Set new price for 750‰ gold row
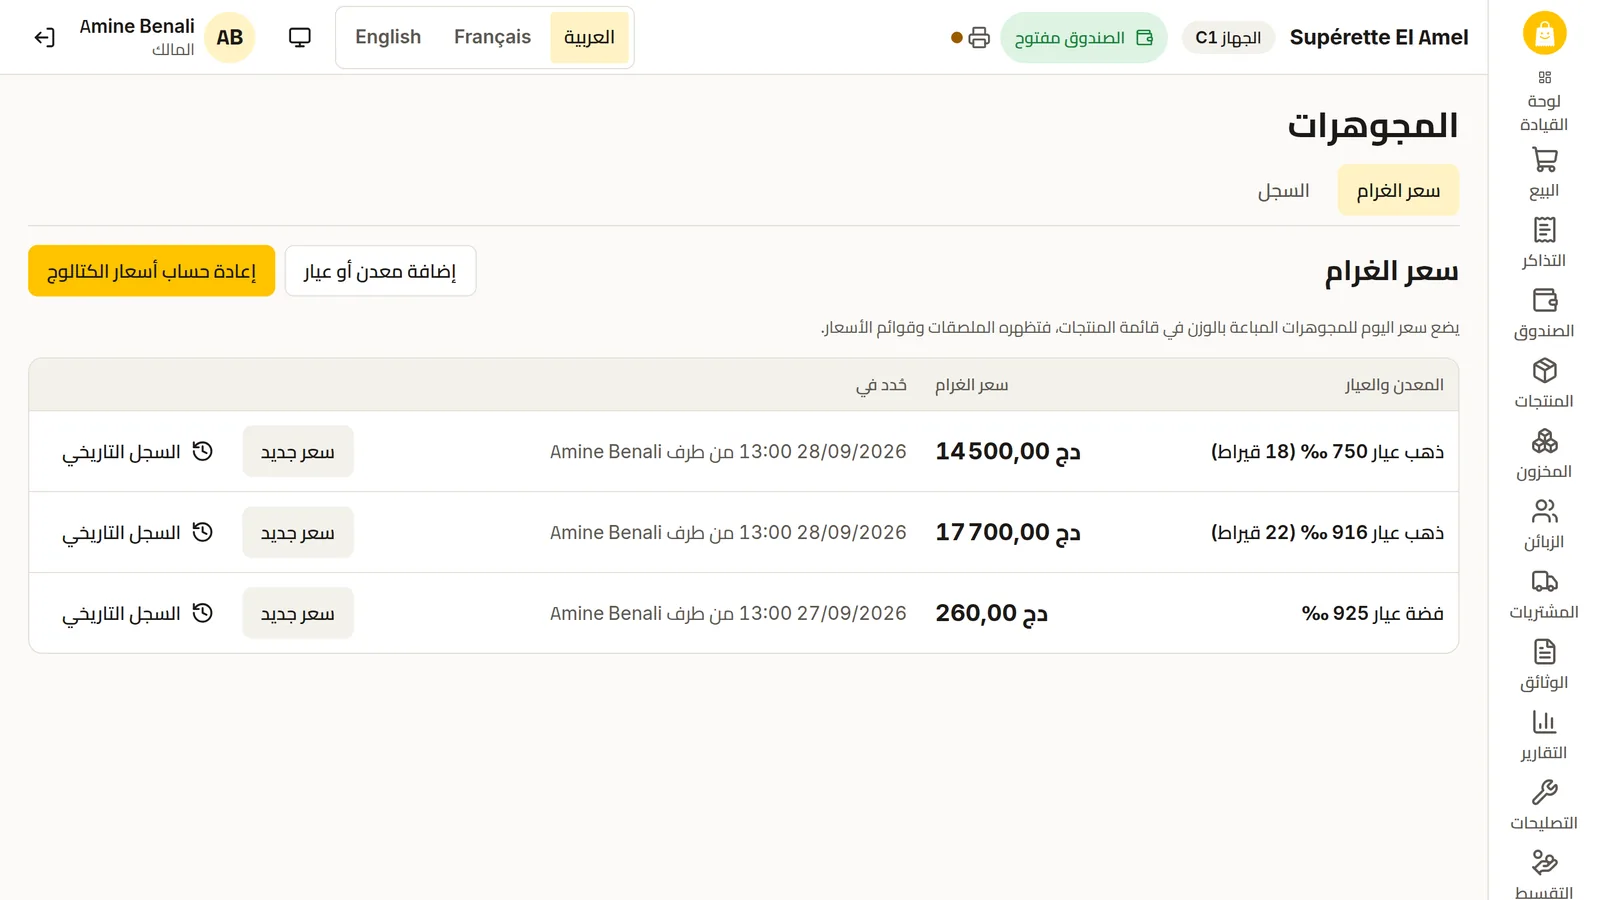Viewport: 1600px width, 900px height. 298,451
